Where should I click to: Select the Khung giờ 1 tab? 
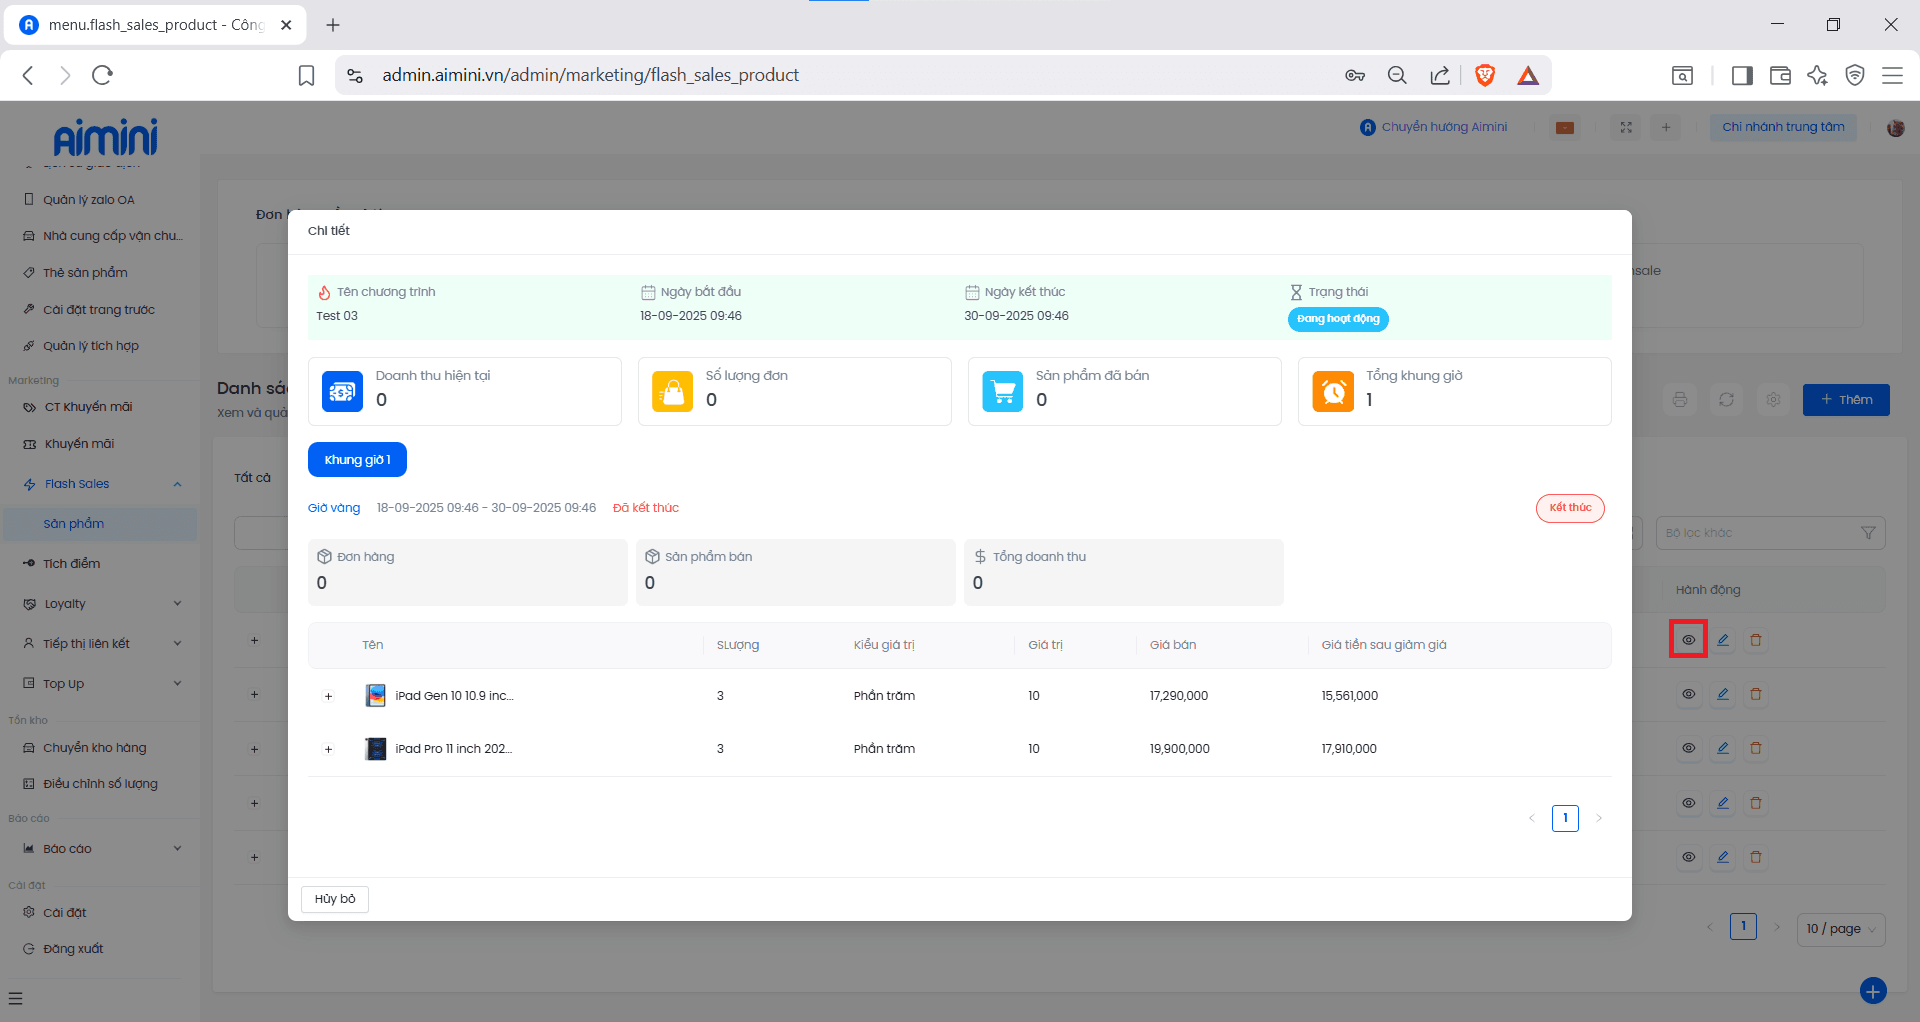point(357,460)
